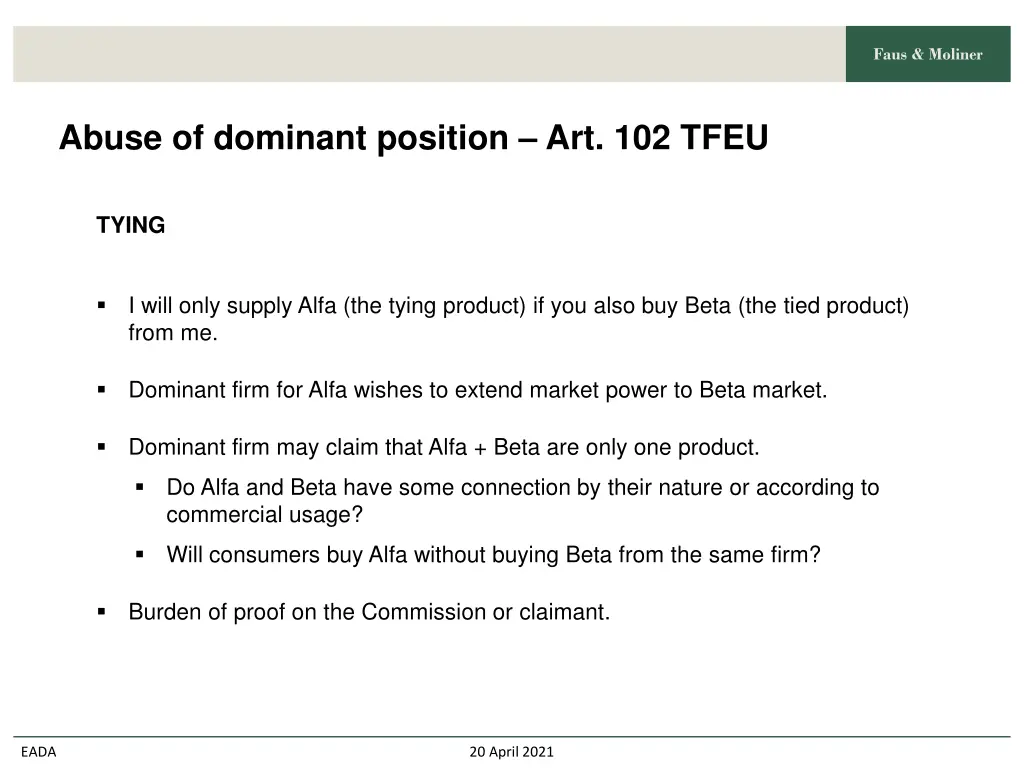This screenshot has width=1024, height=768.
Task: Click the bullet marker before 'Dominant firm for Alfa wishes'
Action: coord(101,390)
